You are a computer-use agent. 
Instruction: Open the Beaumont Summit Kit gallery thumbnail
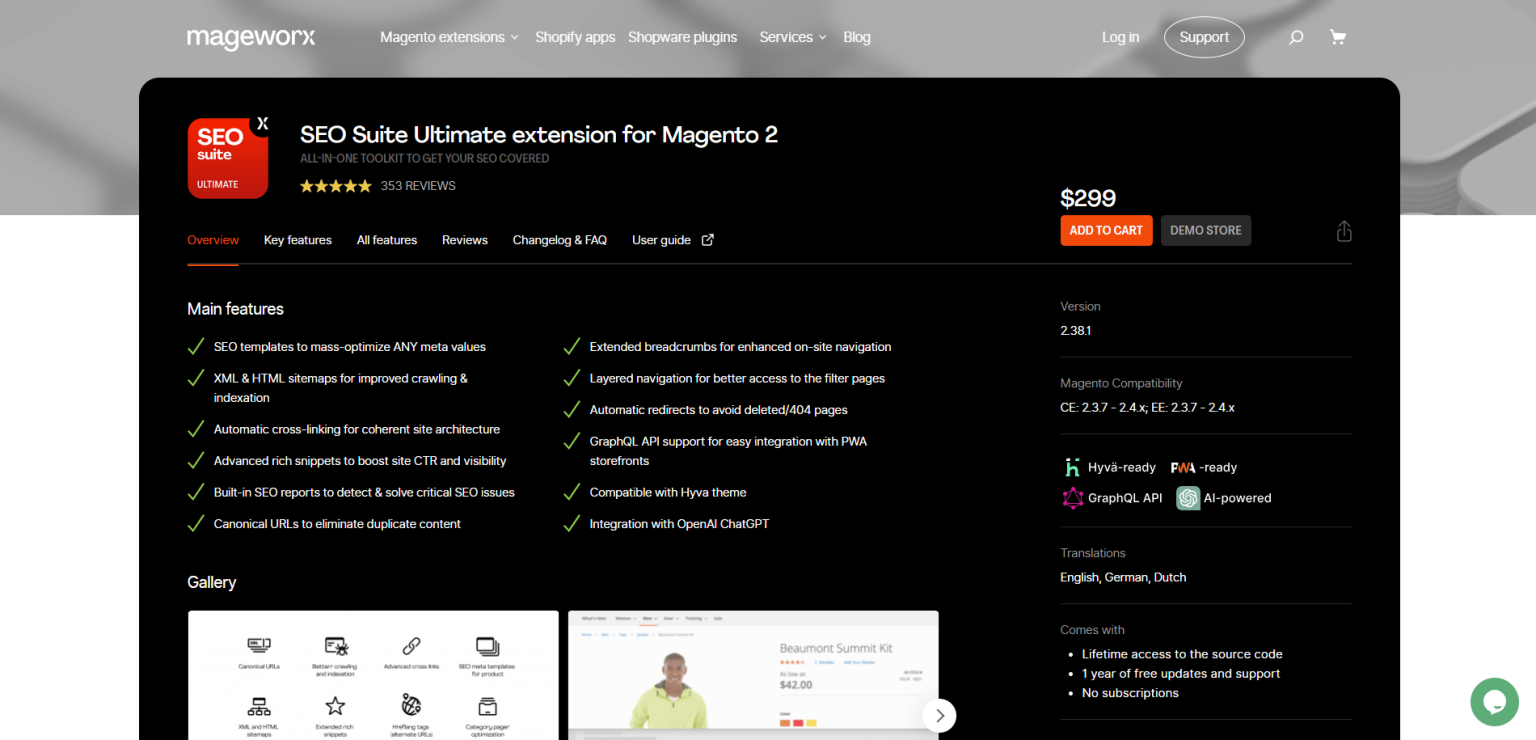coord(753,676)
